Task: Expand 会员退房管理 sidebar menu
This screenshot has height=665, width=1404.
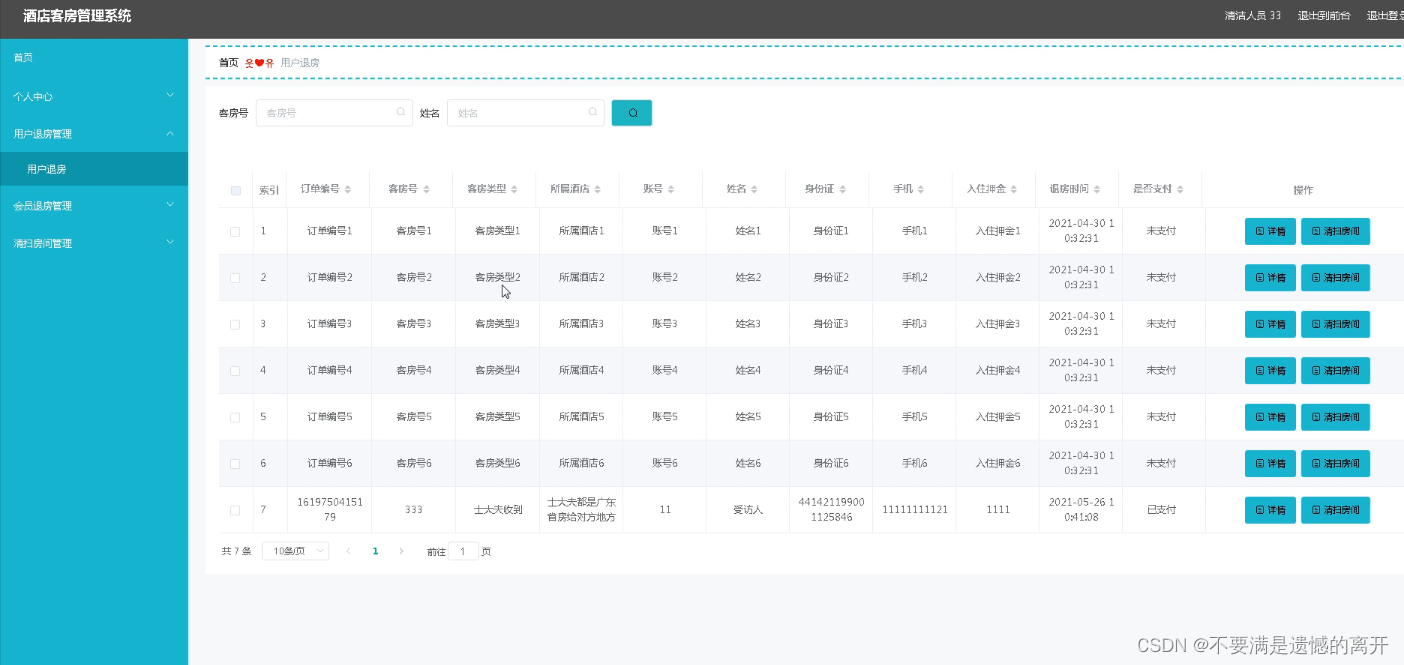Action: click(x=94, y=205)
